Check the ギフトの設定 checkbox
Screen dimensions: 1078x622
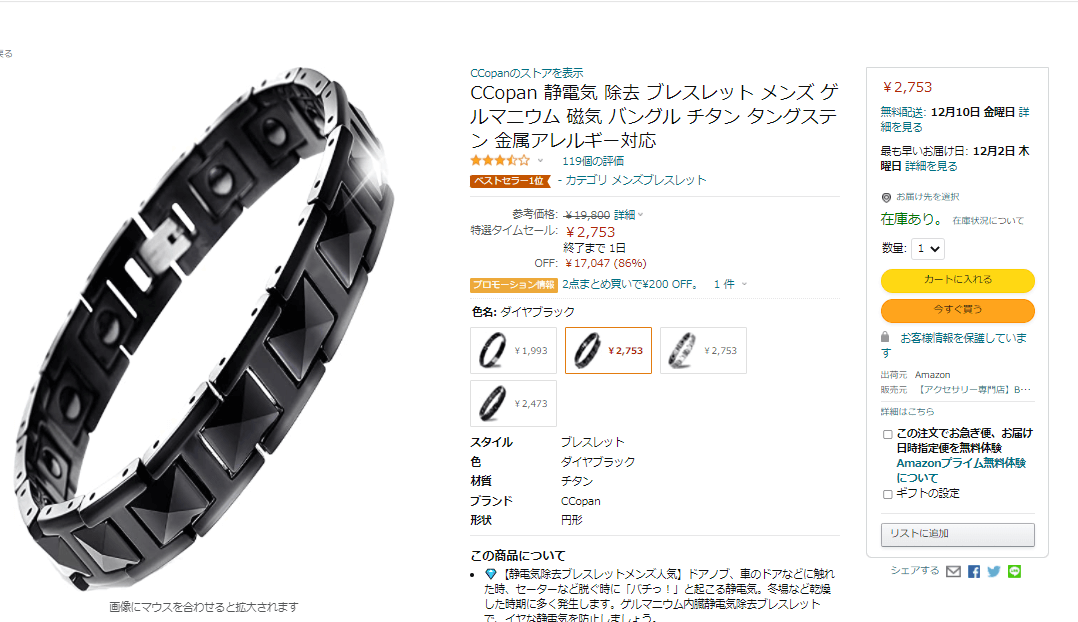(888, 494)
